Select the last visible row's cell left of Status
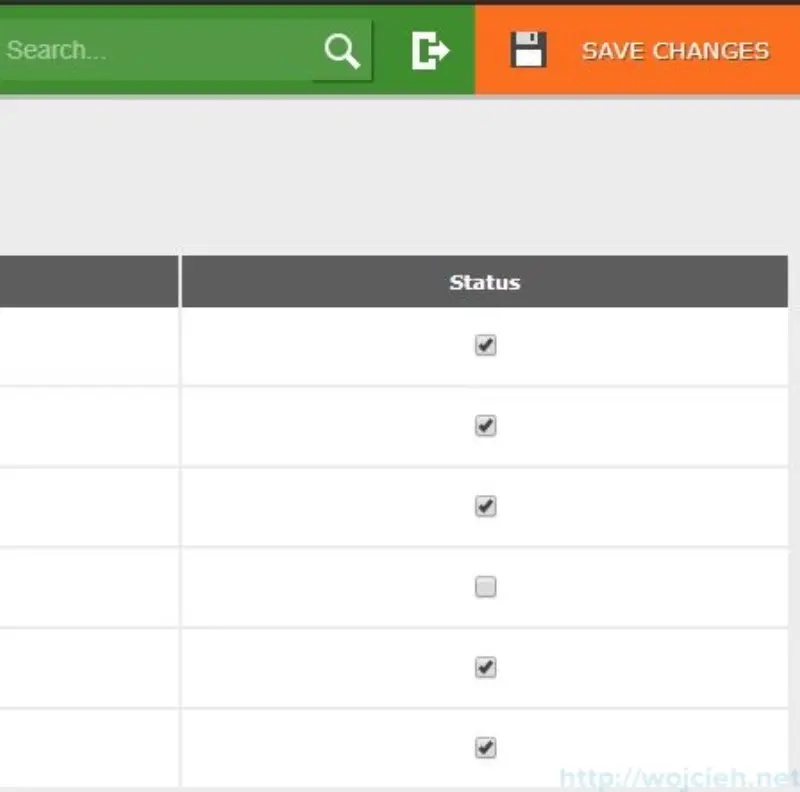The height and width of the screenshot is (792, 800). click(x=88, y=747)
